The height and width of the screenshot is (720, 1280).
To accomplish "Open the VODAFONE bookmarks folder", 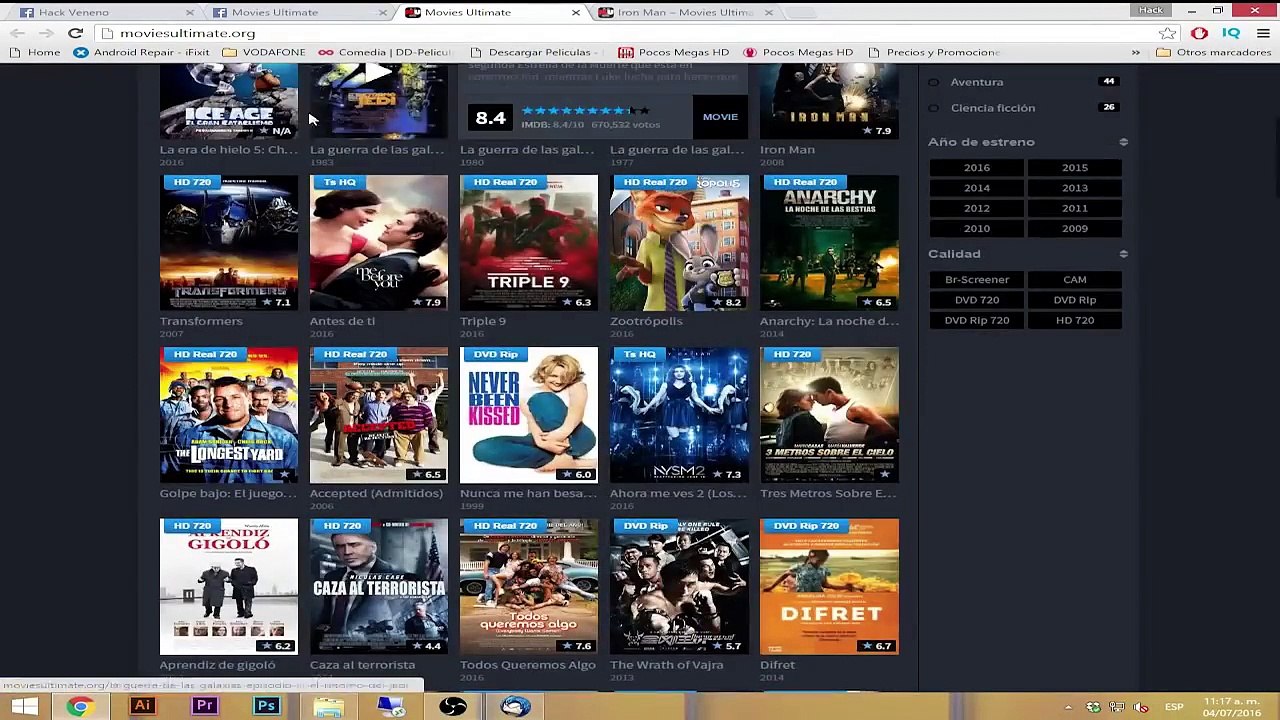I will pos(264,52).
